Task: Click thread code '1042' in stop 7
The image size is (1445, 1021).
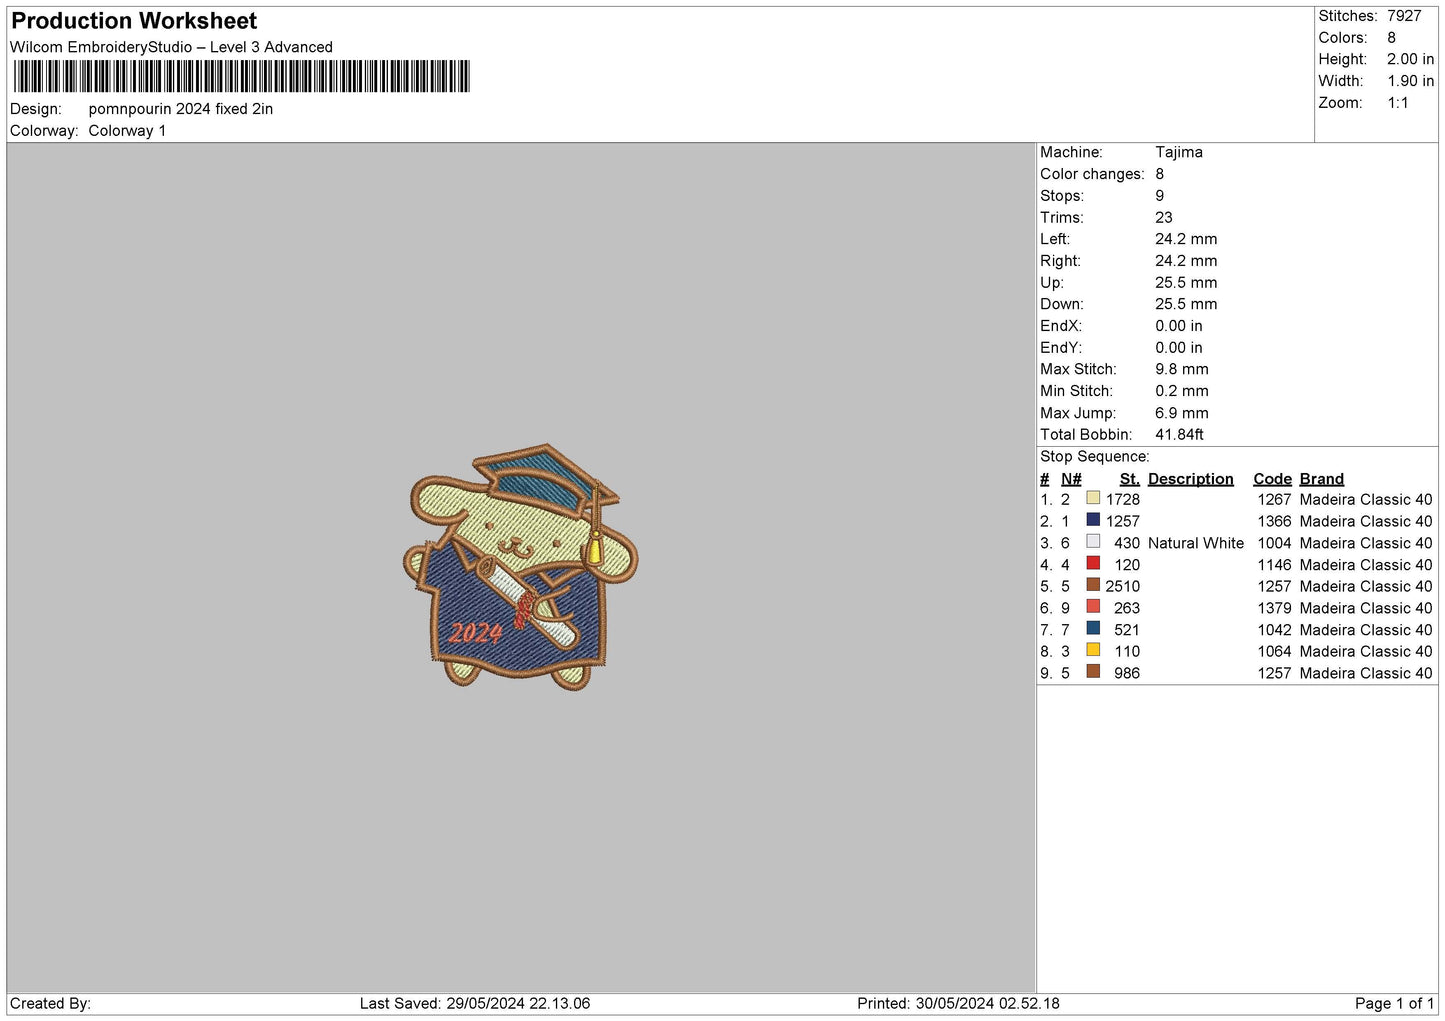Action: [x=1275, y=629]
